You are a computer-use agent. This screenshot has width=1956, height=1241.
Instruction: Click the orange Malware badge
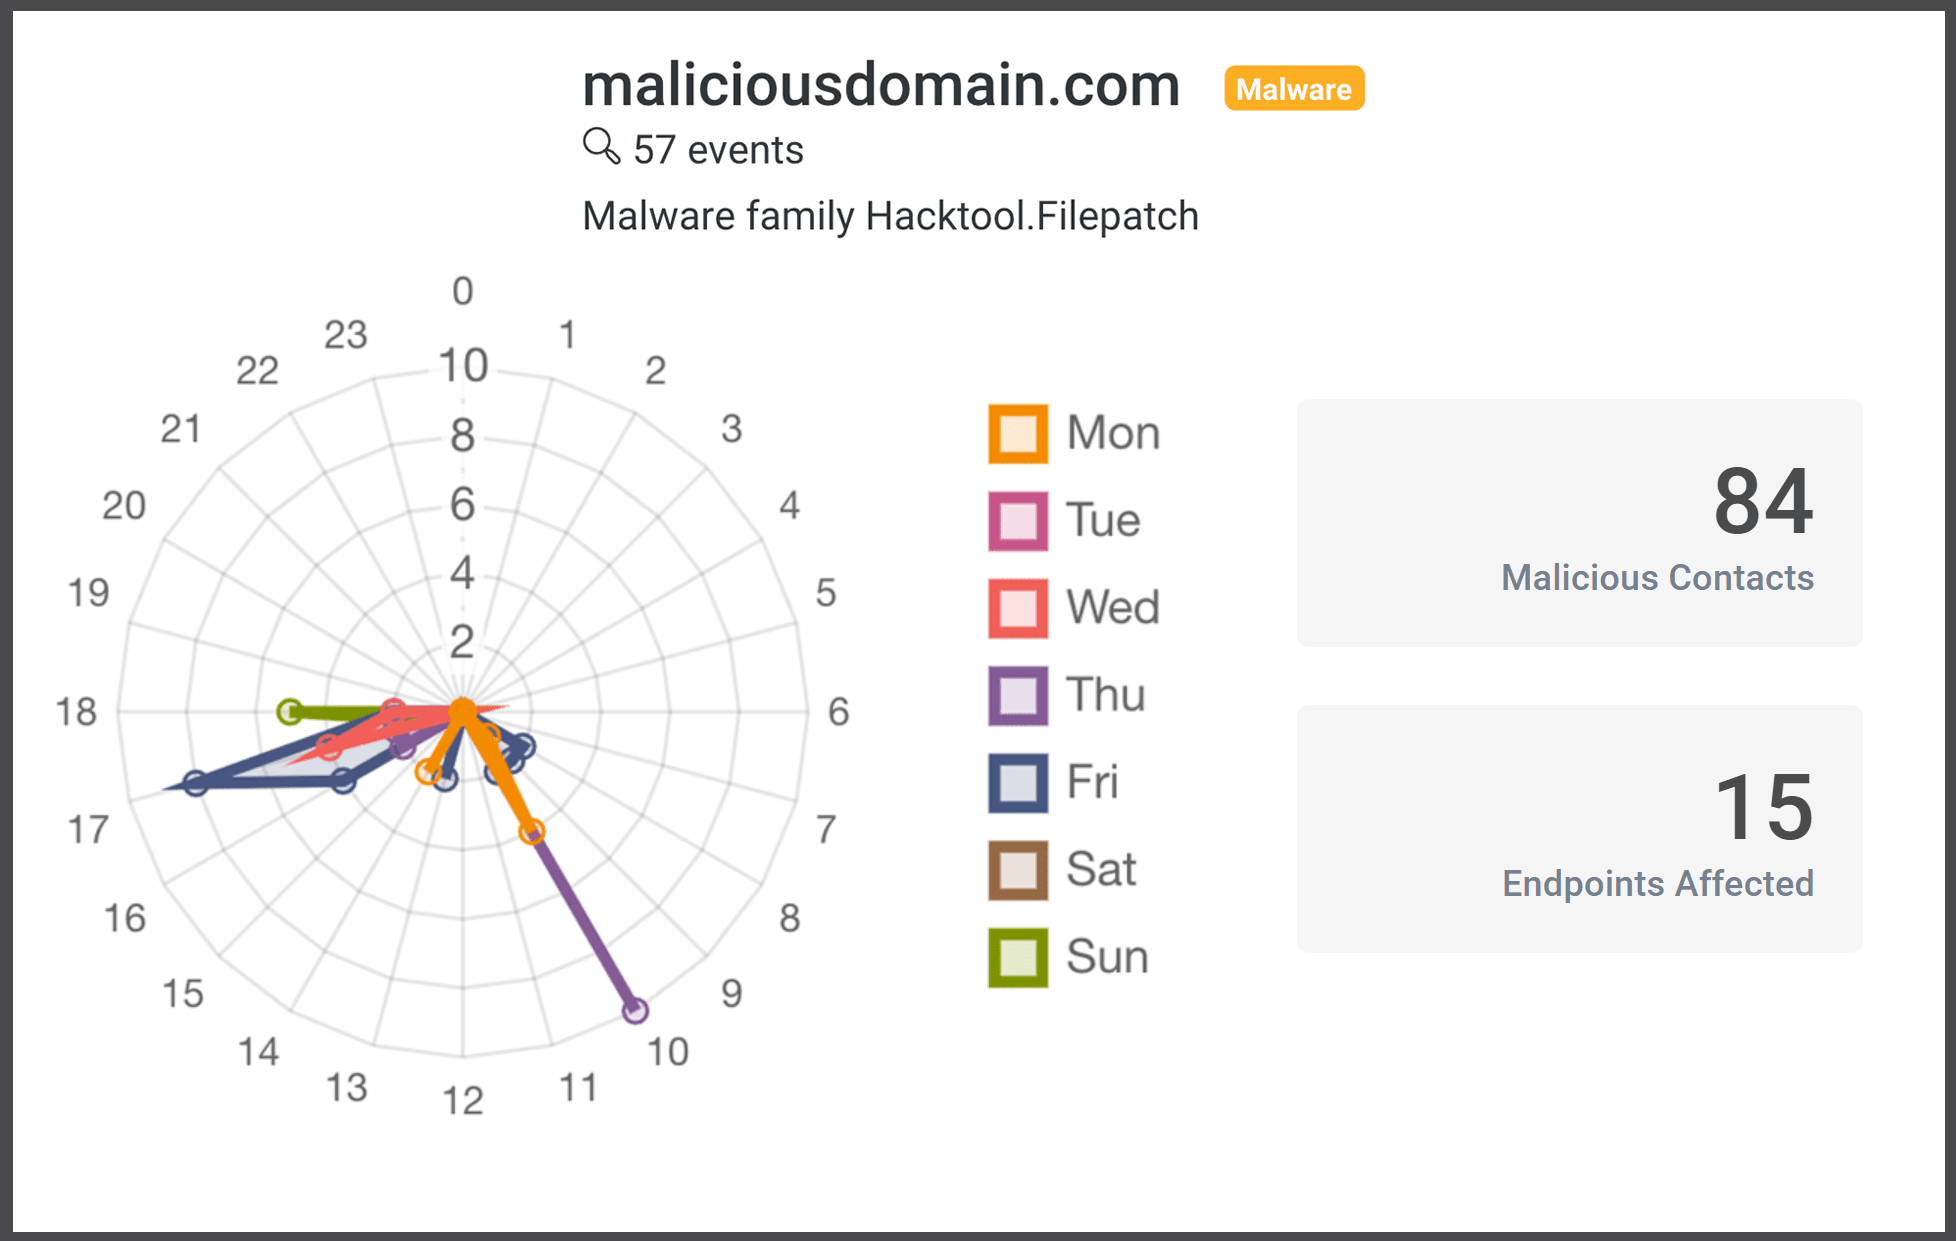[1293, 89]
